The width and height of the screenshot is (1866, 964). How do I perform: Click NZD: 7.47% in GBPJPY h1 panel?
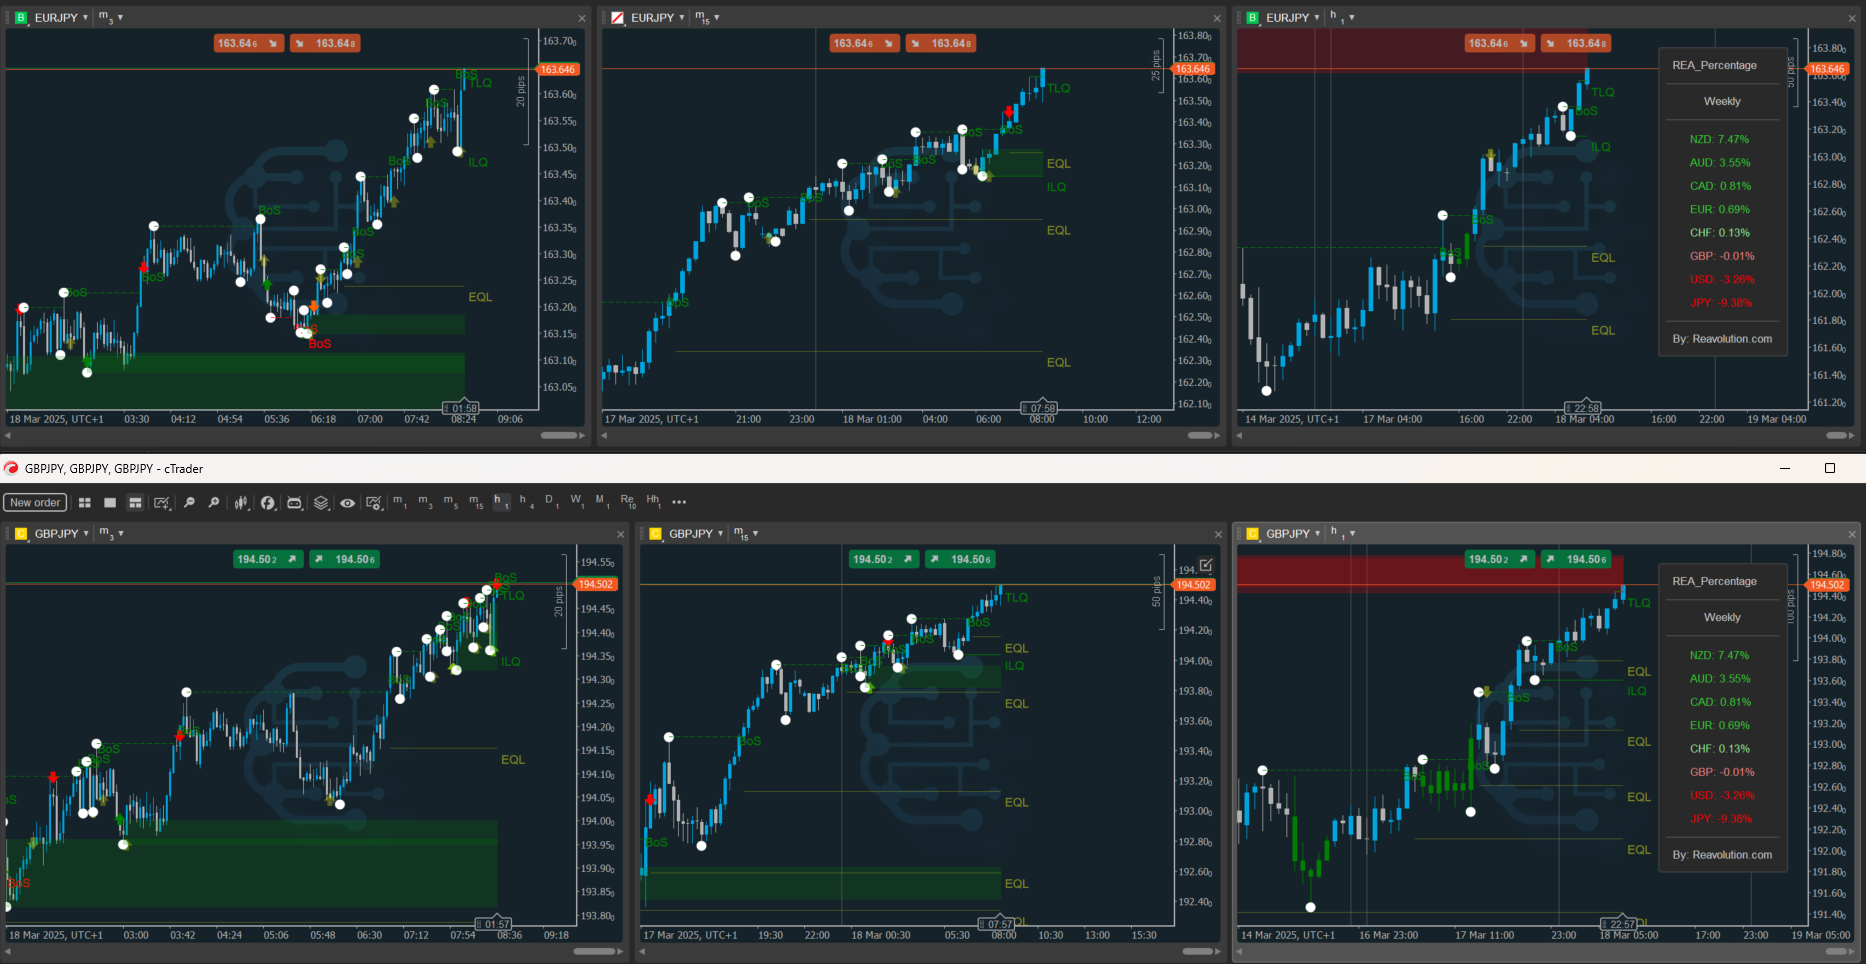1719,655
